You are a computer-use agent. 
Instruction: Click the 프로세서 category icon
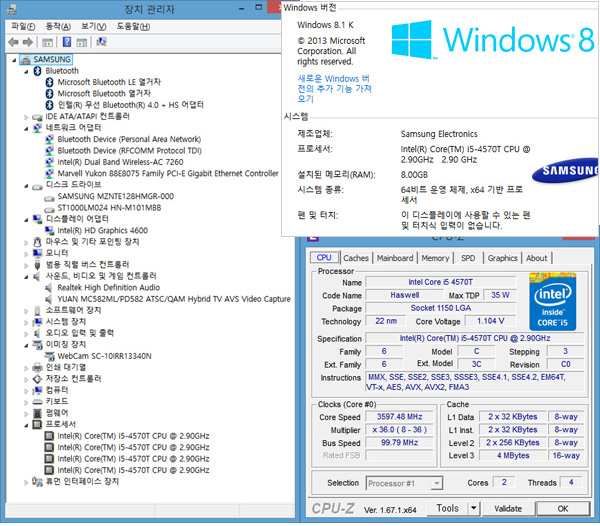coord(38,425)
